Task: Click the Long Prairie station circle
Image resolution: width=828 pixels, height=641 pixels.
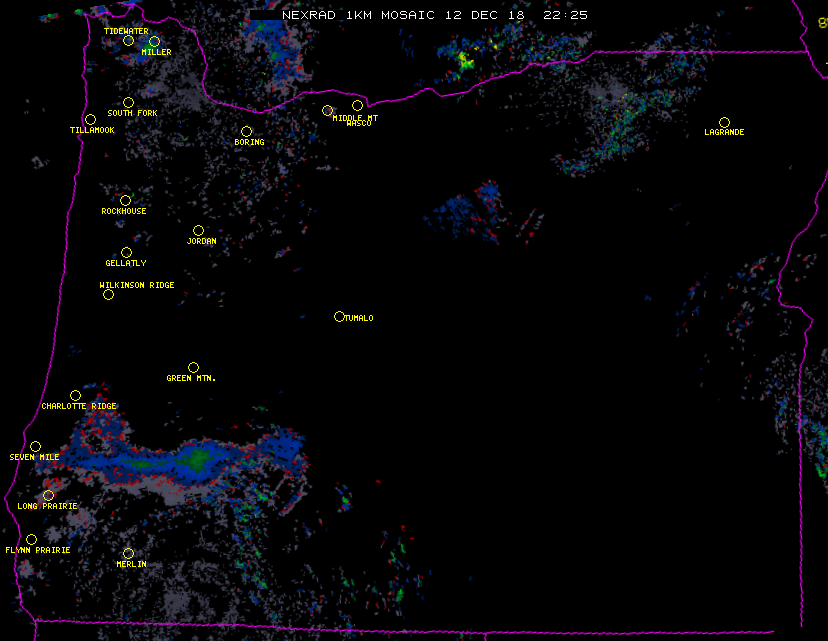Action: click(x=48, y=496)
